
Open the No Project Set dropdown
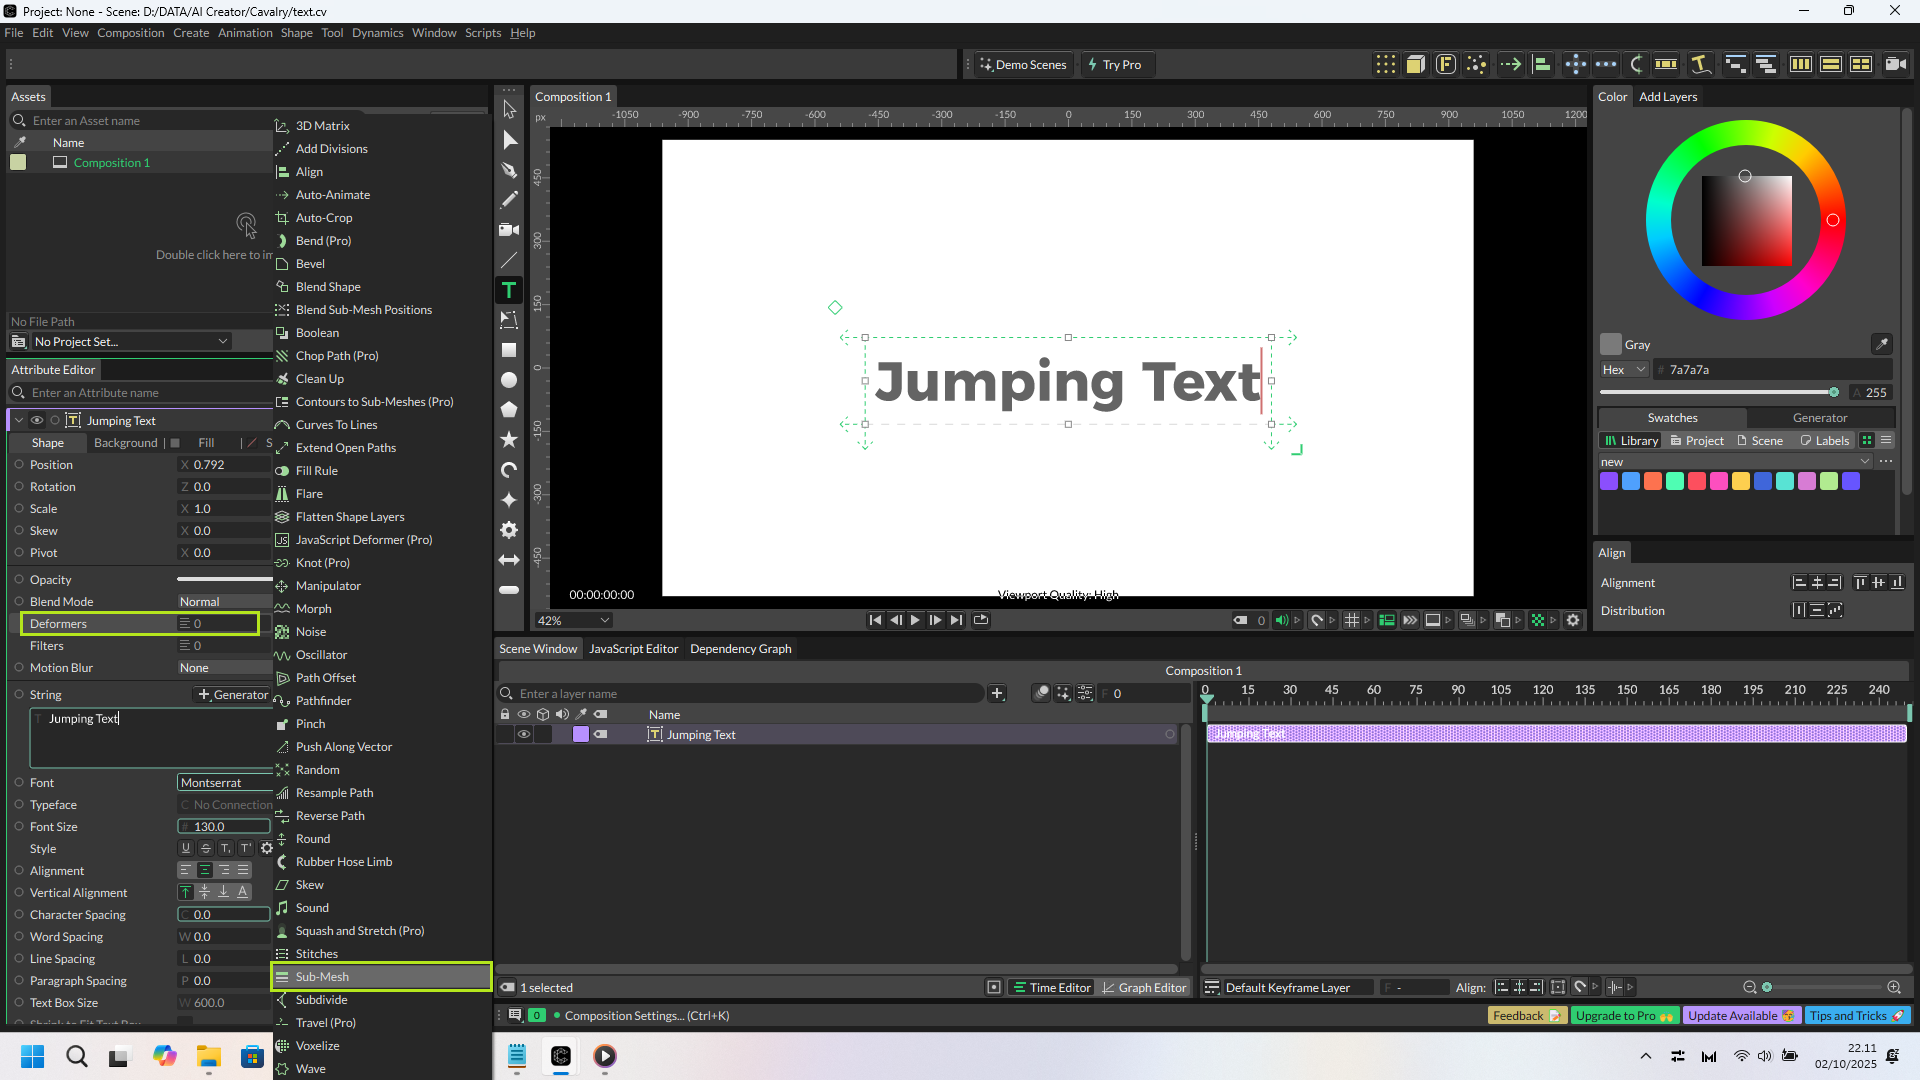[130, 341]
